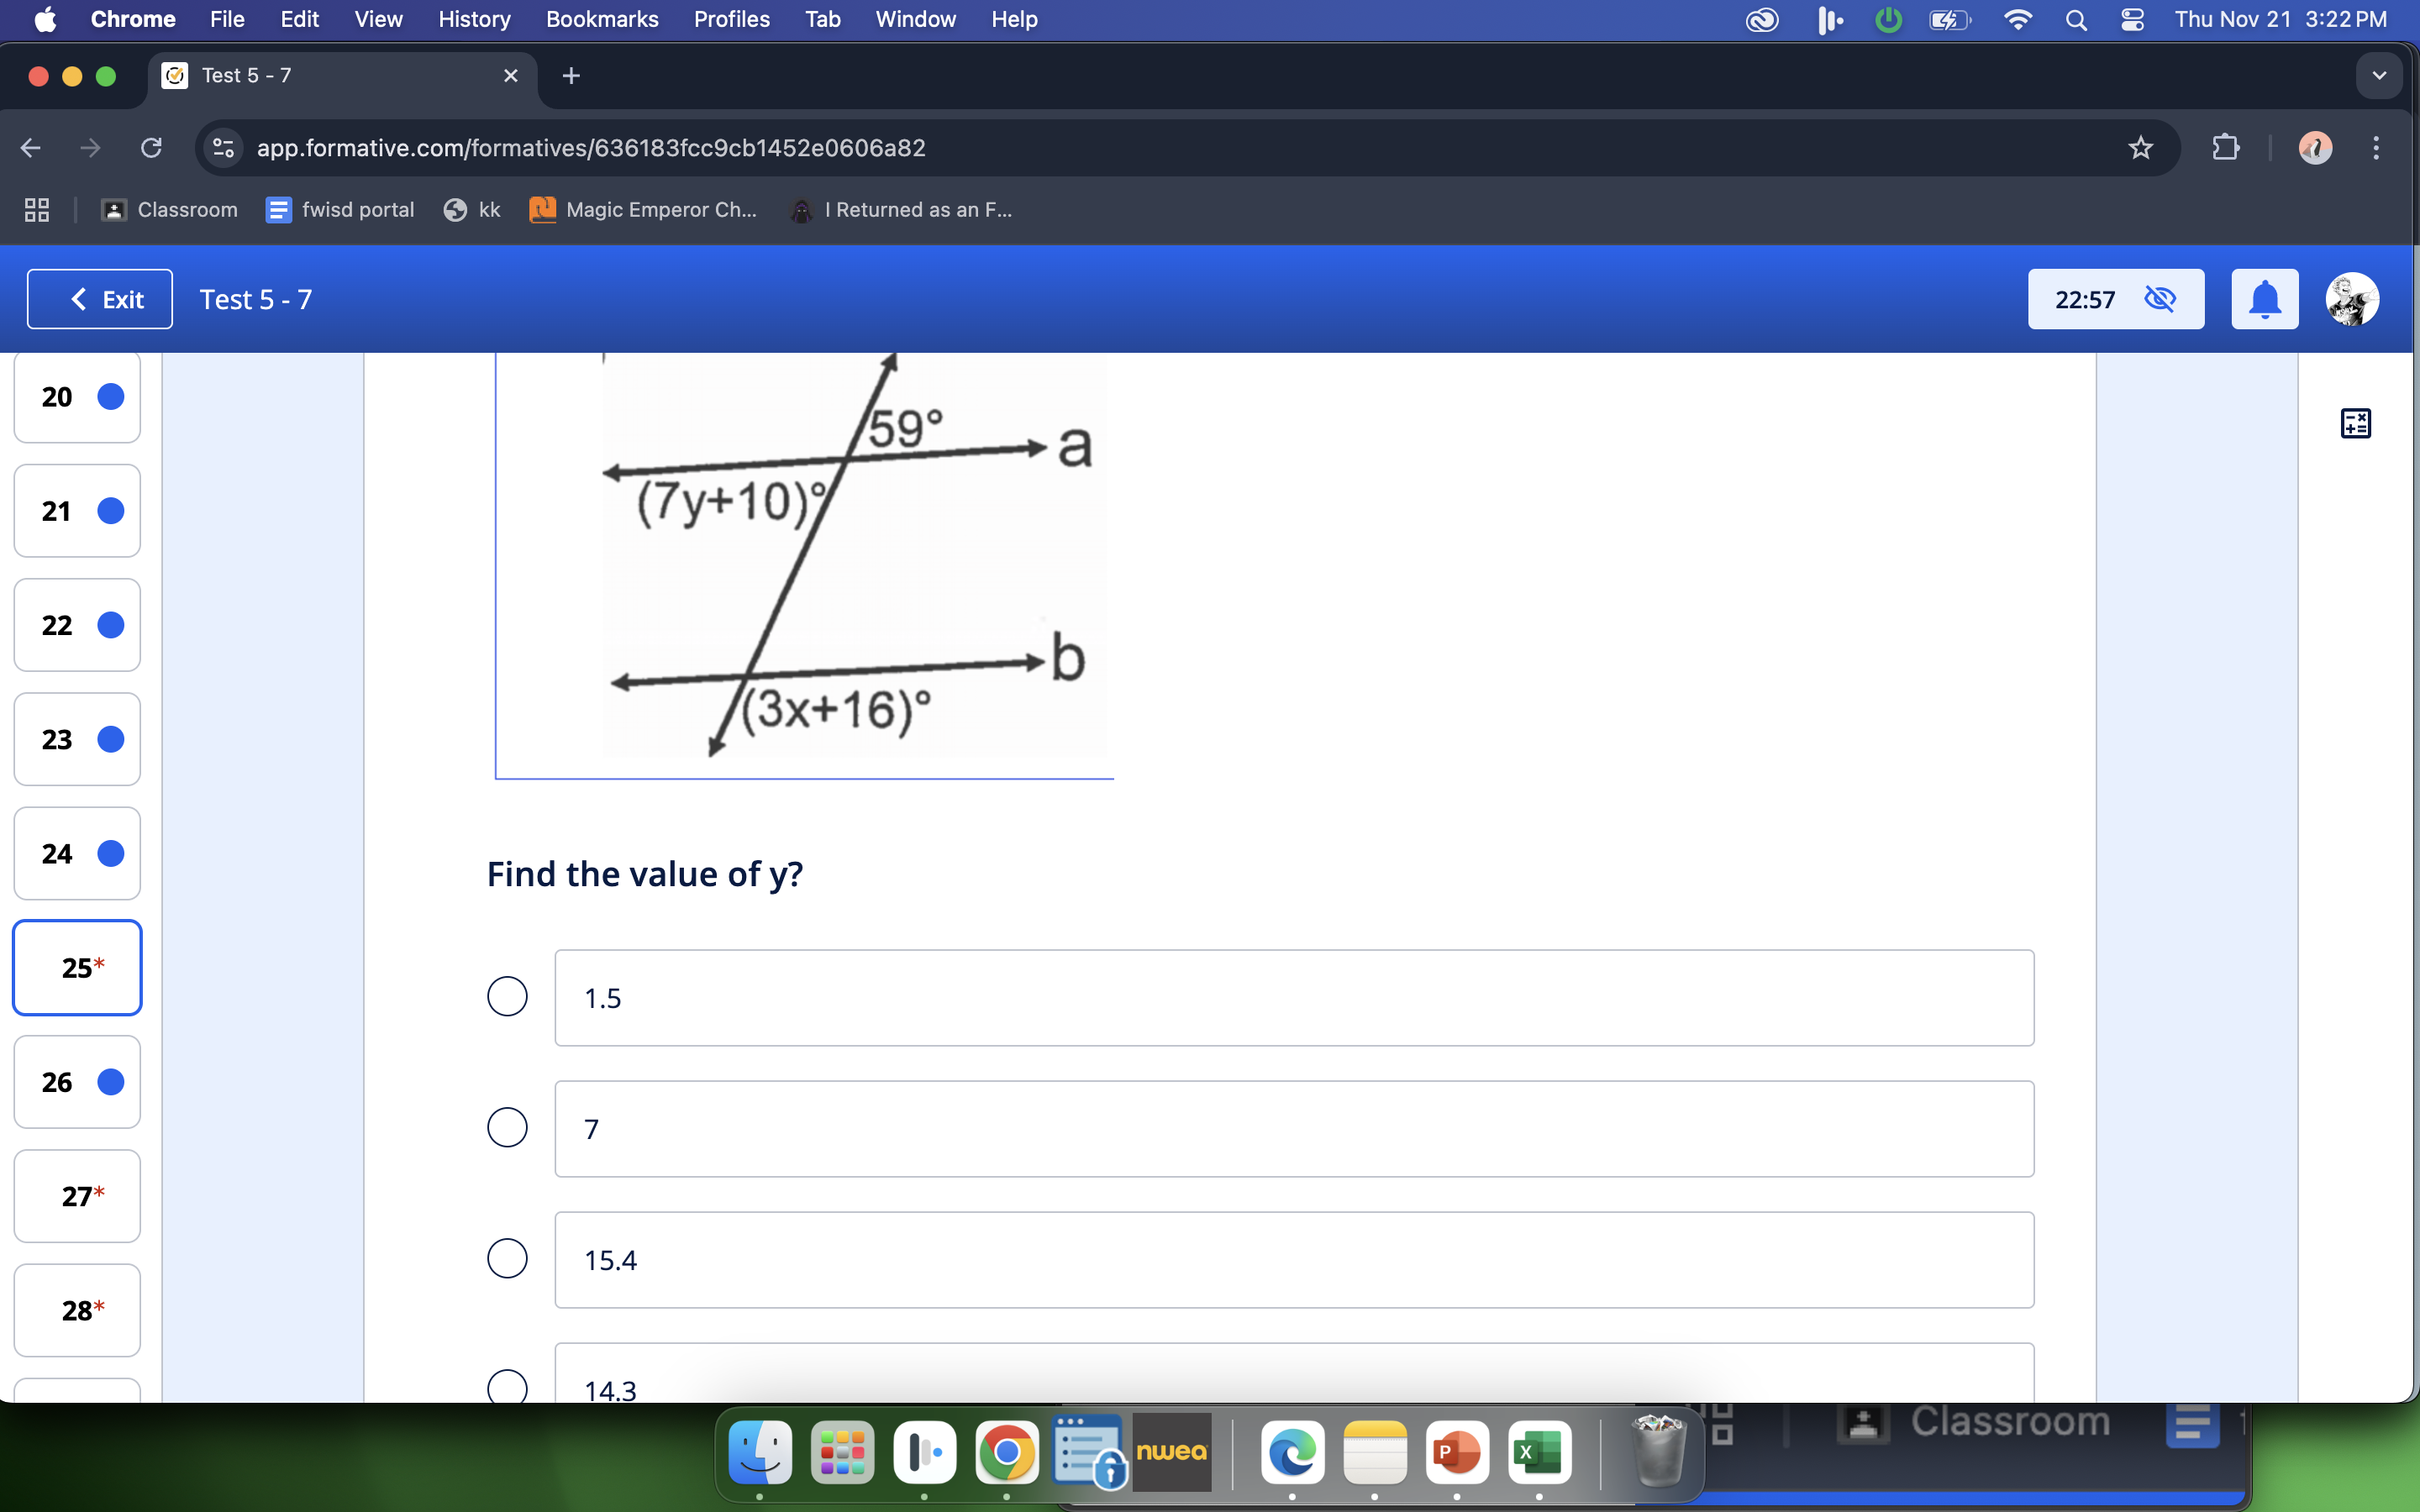Go to question 28

point(77,1310)
